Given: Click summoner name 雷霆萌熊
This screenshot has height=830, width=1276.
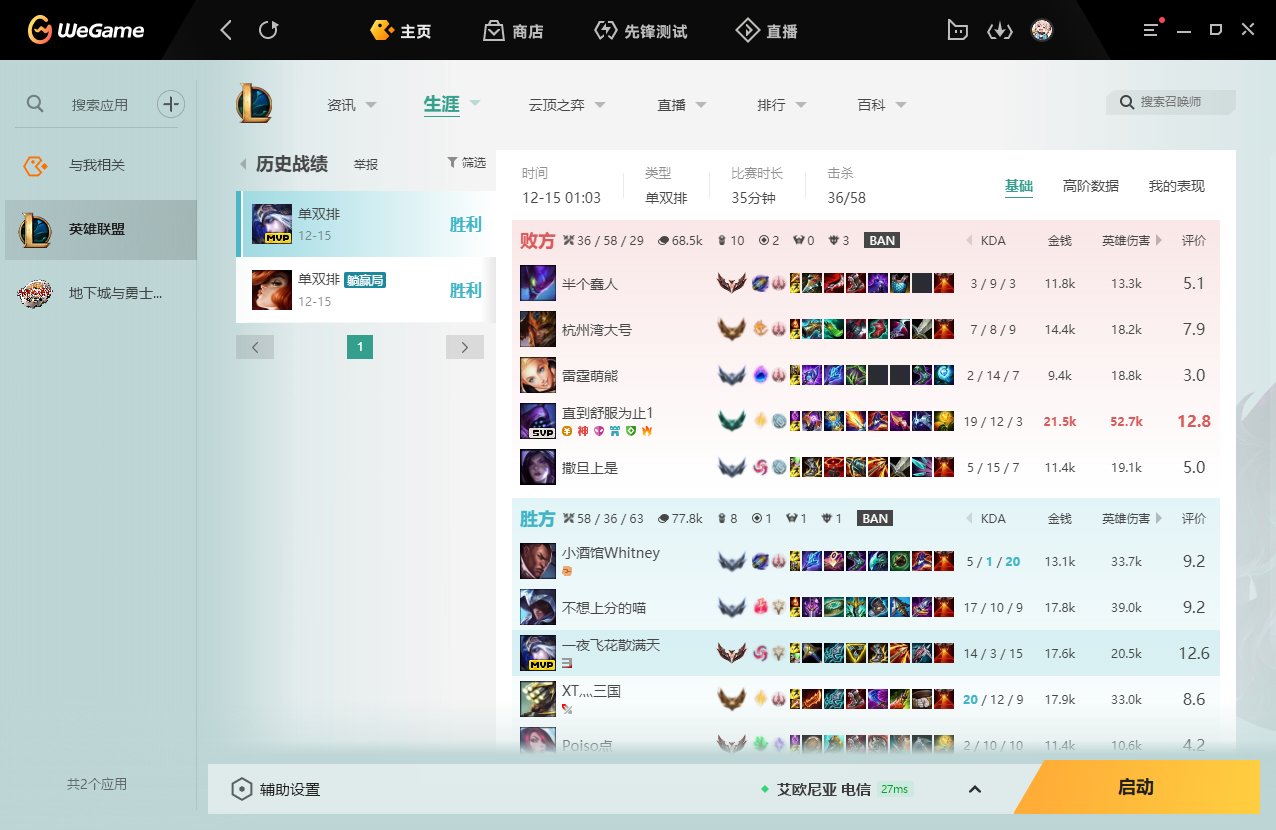Looking at the screenshot, I should [x=590, y=376].
